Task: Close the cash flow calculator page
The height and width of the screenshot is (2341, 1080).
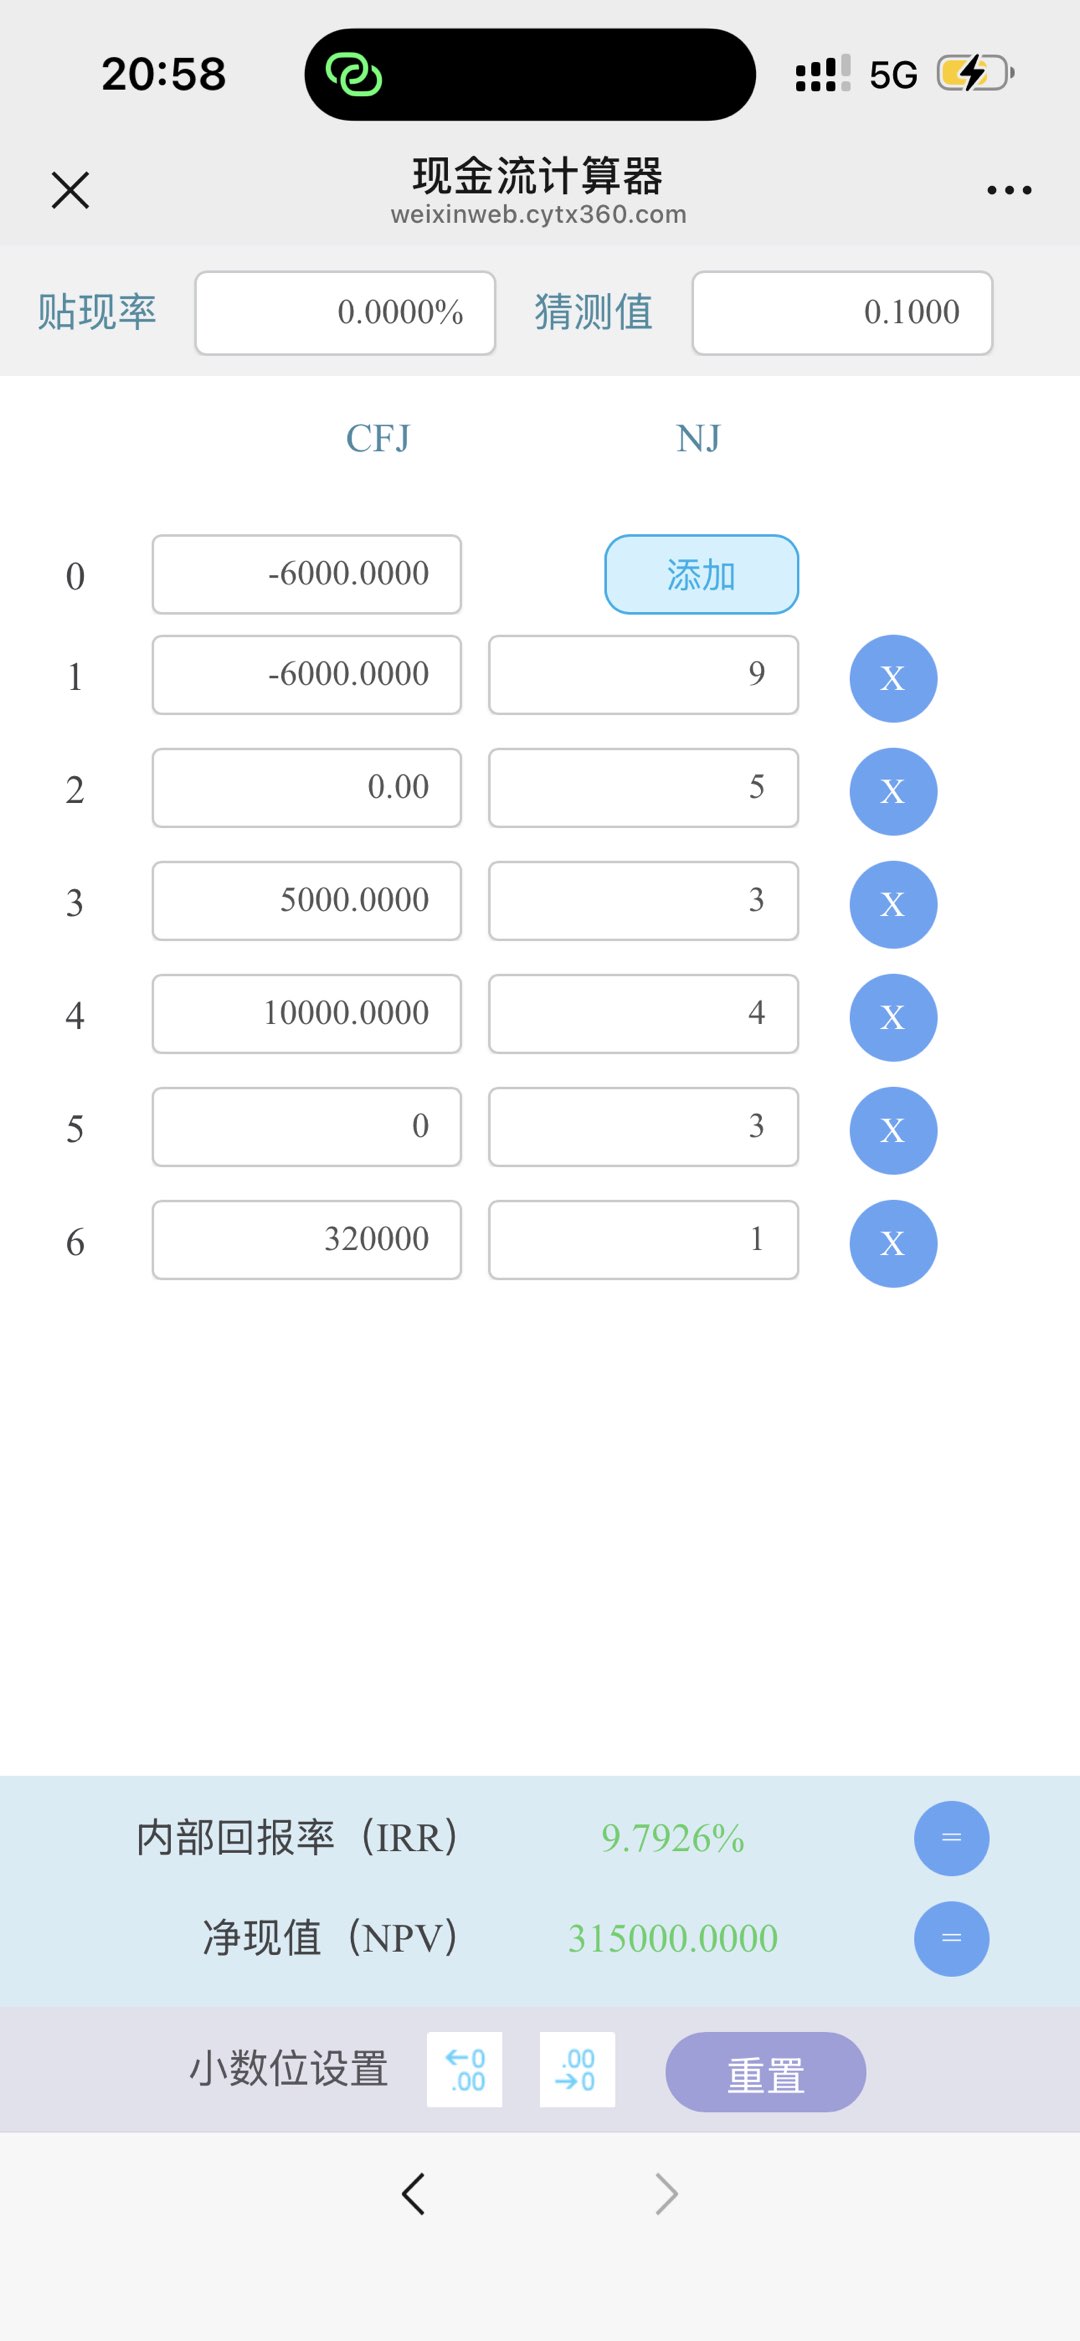Action: coord(70,189)
